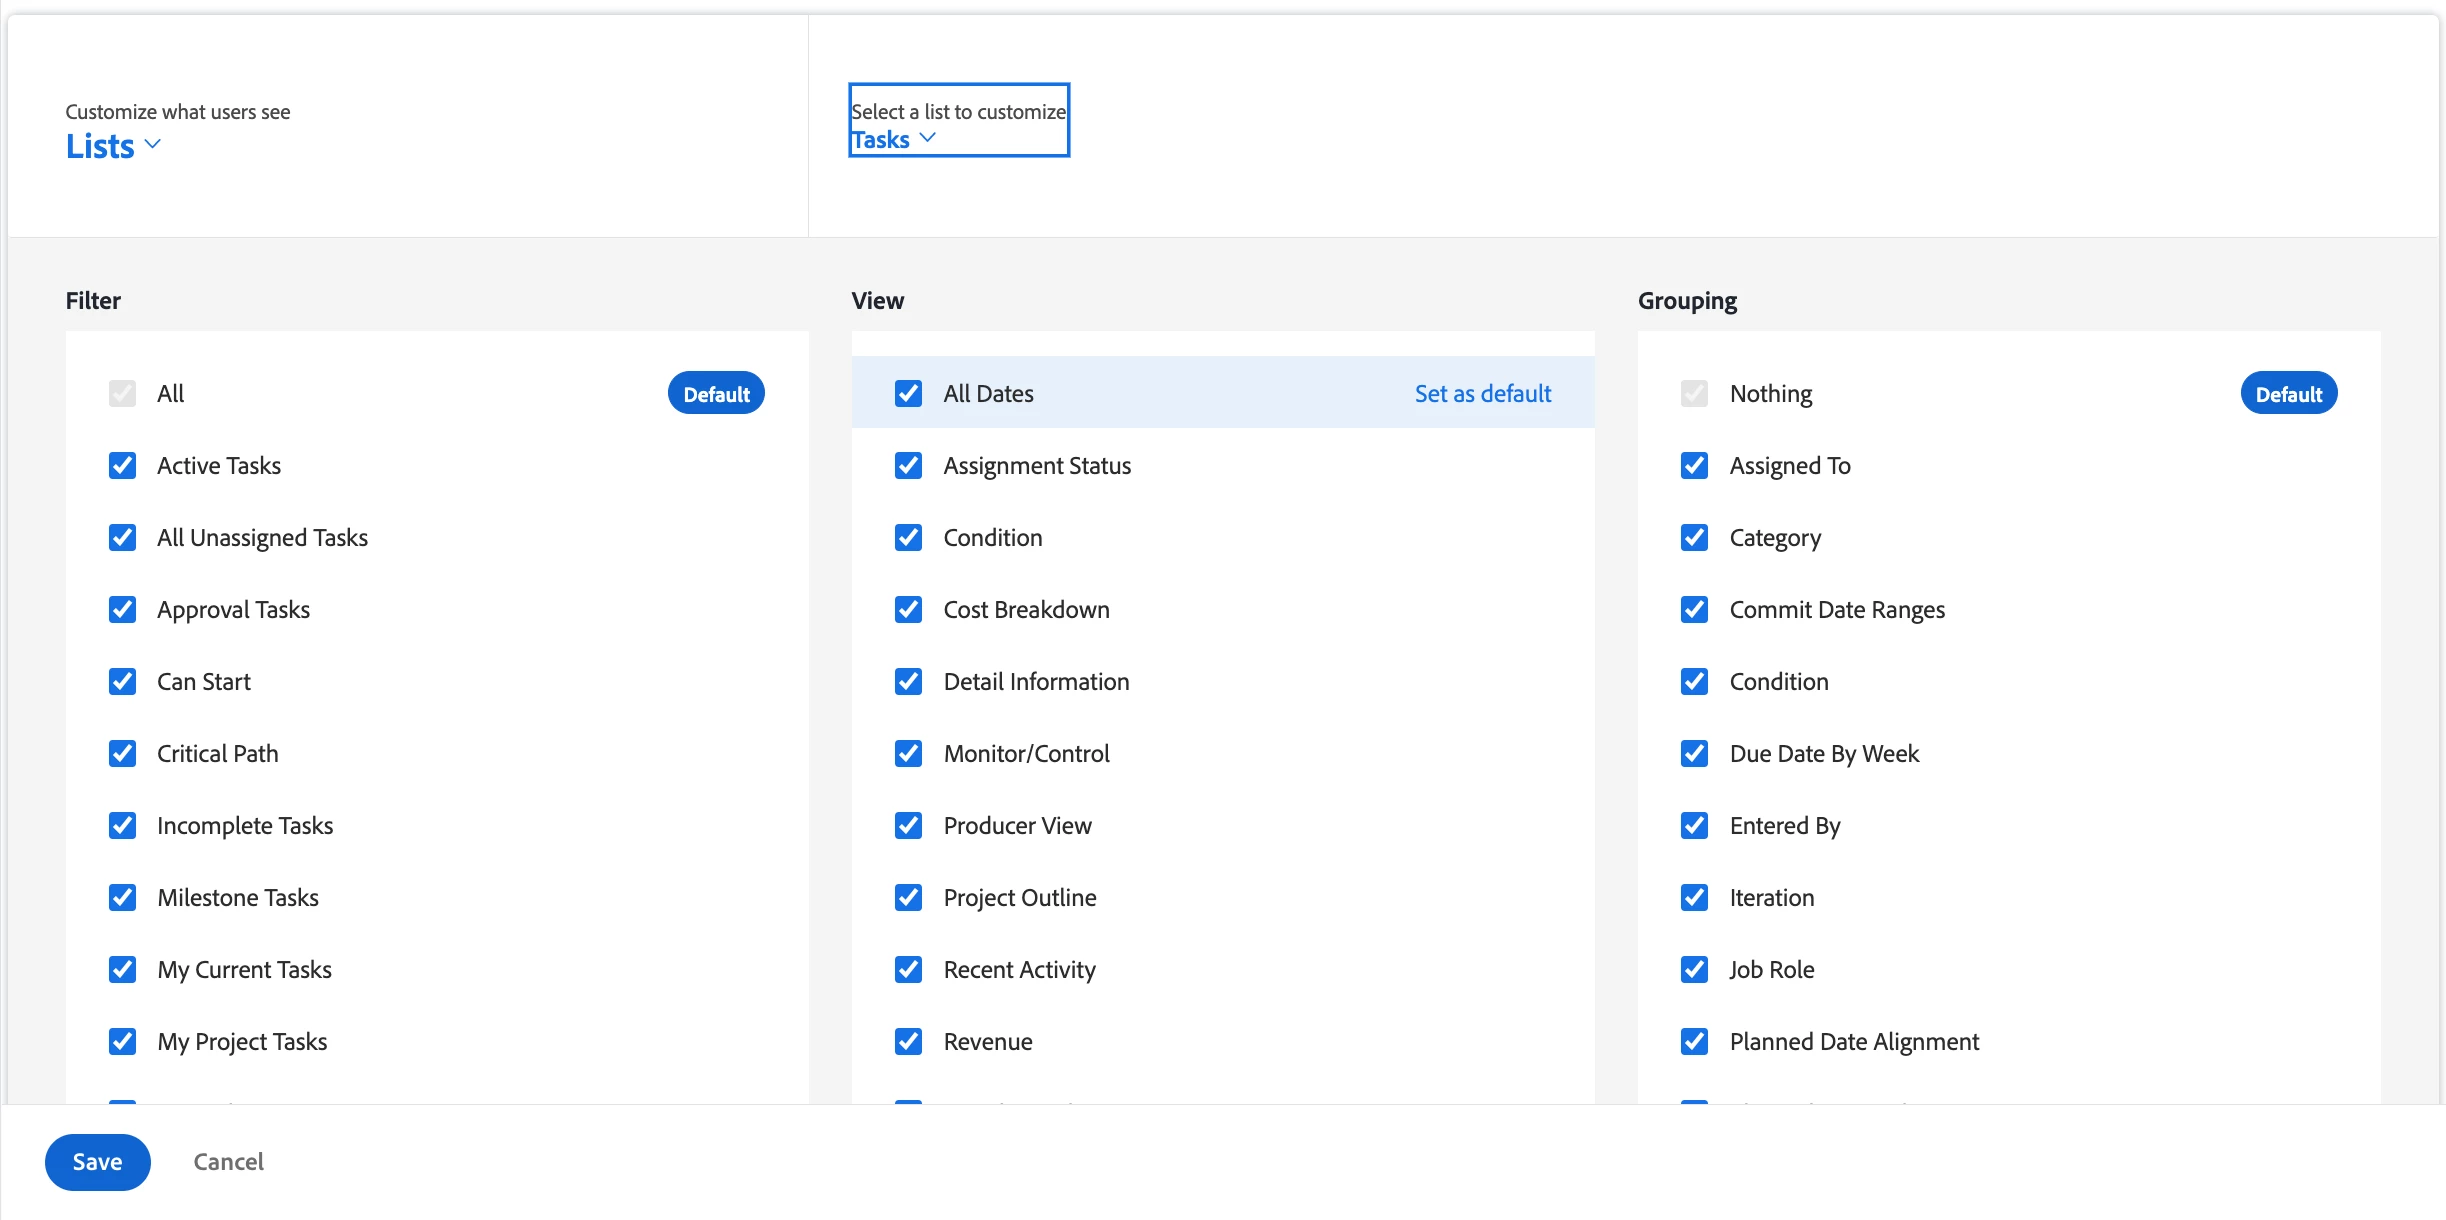The height and width of the screenshot is (1220, 2446).
Task: Uncheck Assigned To grouping checkbox
Action: coord(1694,466)
